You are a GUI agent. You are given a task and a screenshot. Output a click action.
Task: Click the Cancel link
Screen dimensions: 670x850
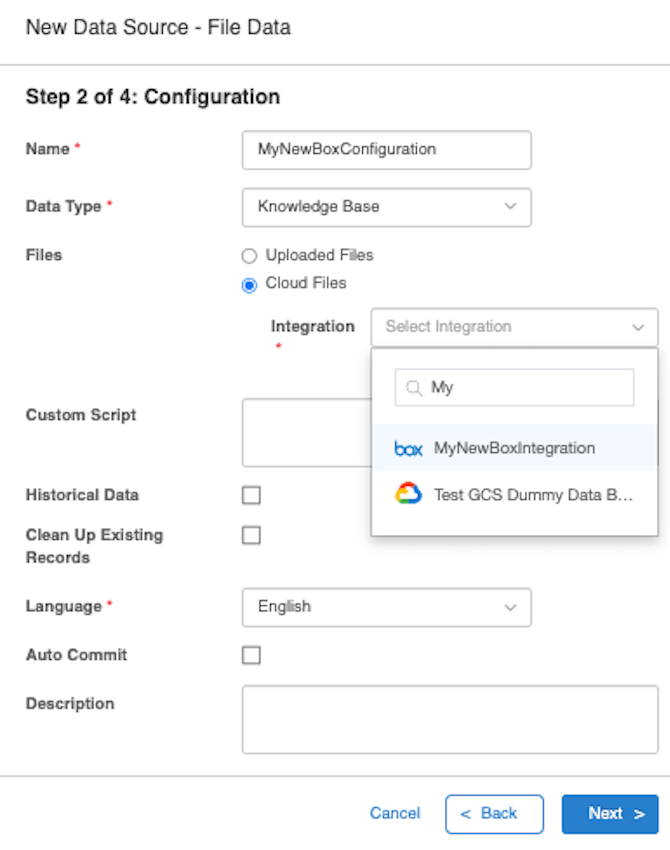395,813
